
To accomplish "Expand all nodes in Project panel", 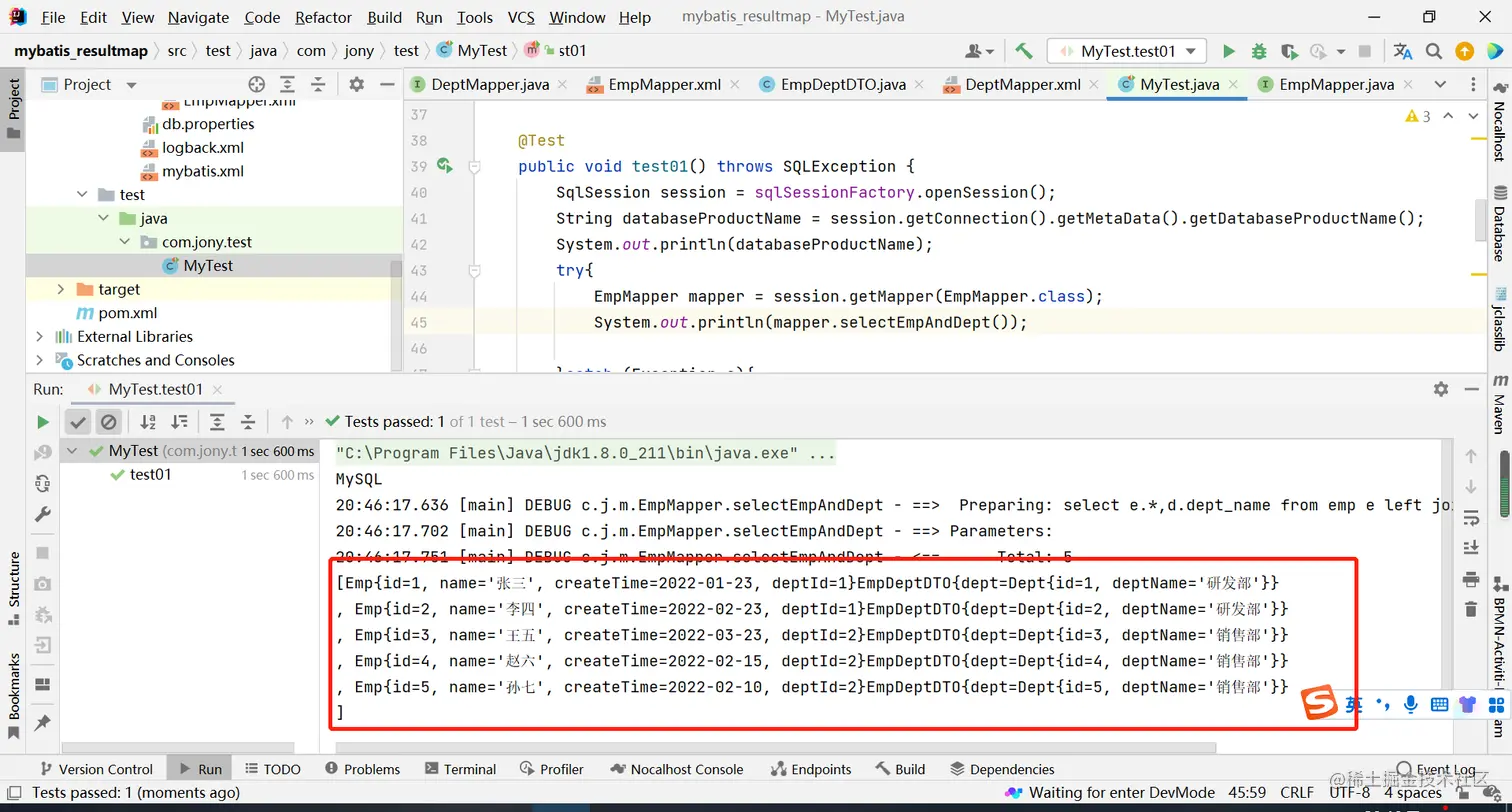I will coord(287,85).
